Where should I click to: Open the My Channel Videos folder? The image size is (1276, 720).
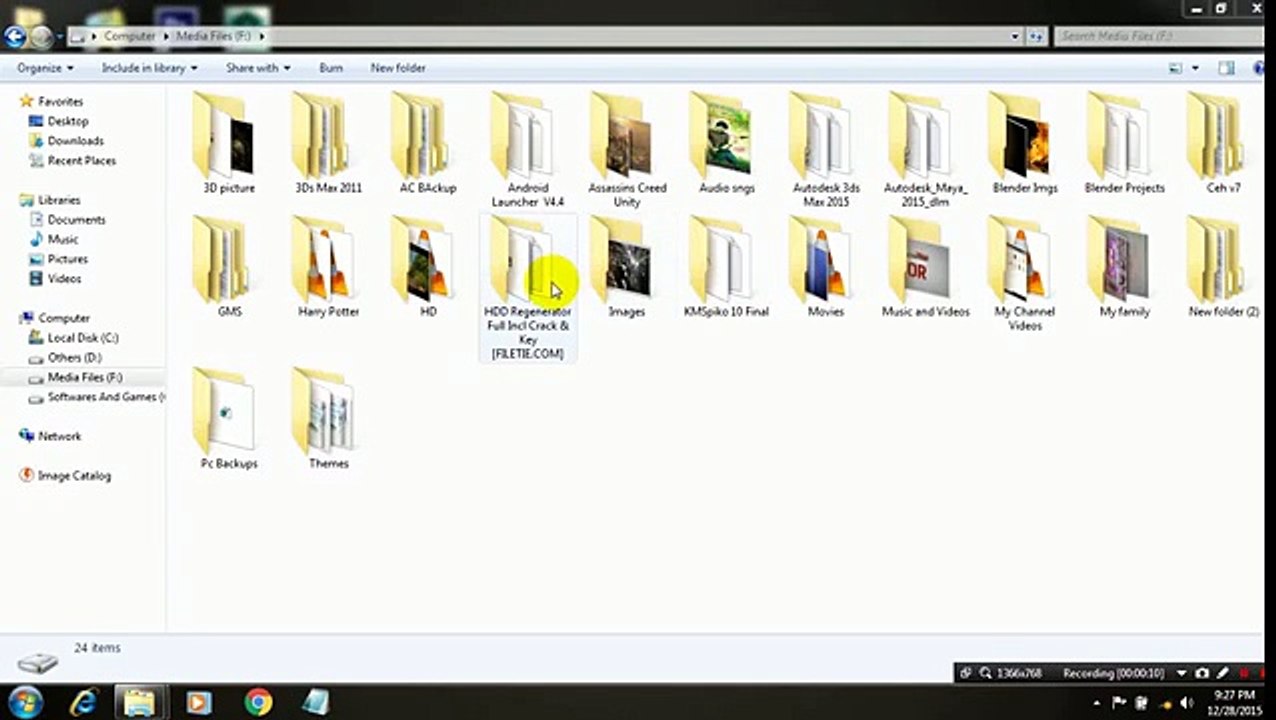(1025, 273)
